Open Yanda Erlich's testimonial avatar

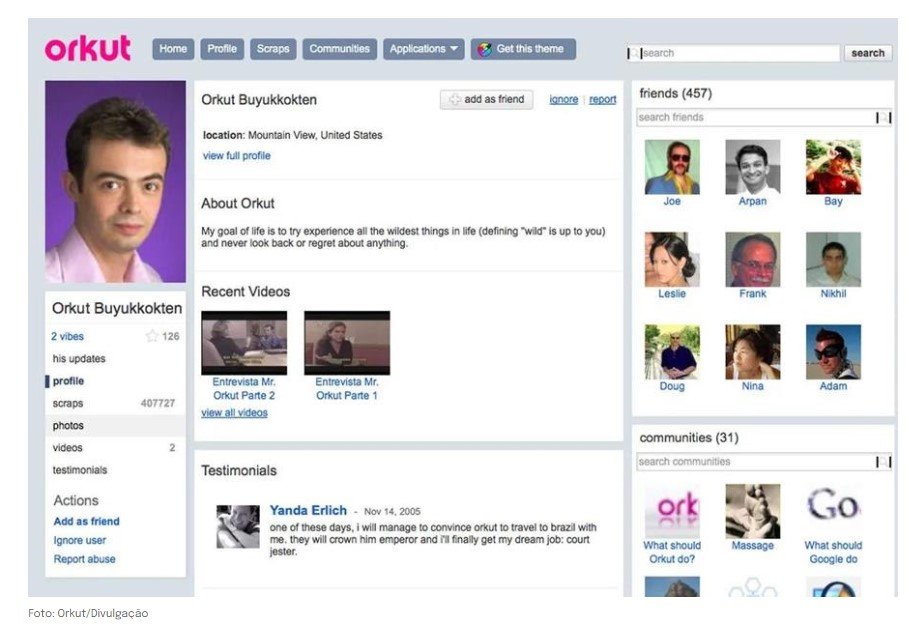pyautogui.click(x=238, y=527)
